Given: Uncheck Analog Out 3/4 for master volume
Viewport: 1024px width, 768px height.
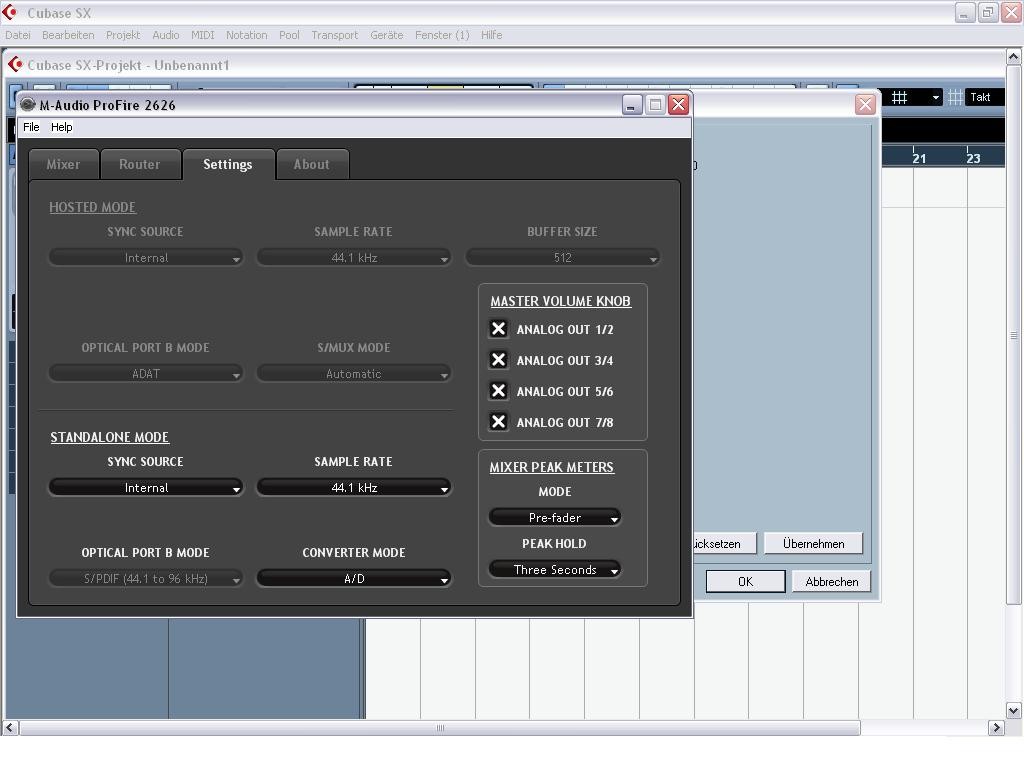Looking at the screenshot, I should pyautogui.click(x=498, y=360).
